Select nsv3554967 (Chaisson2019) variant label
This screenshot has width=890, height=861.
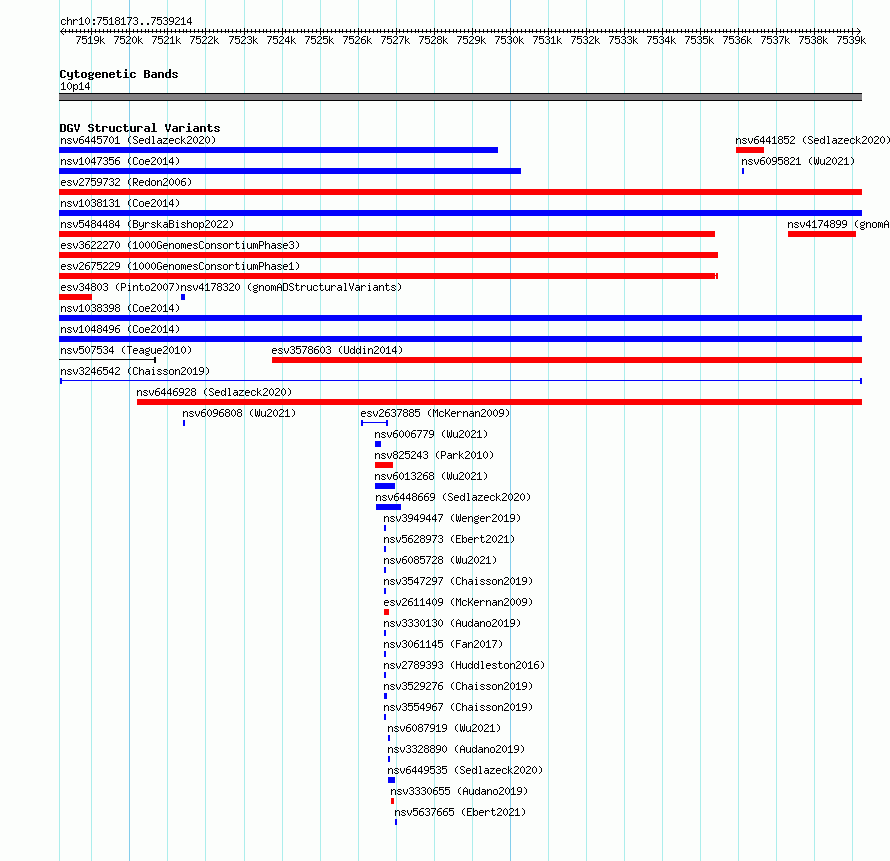(x=458, y=707)
